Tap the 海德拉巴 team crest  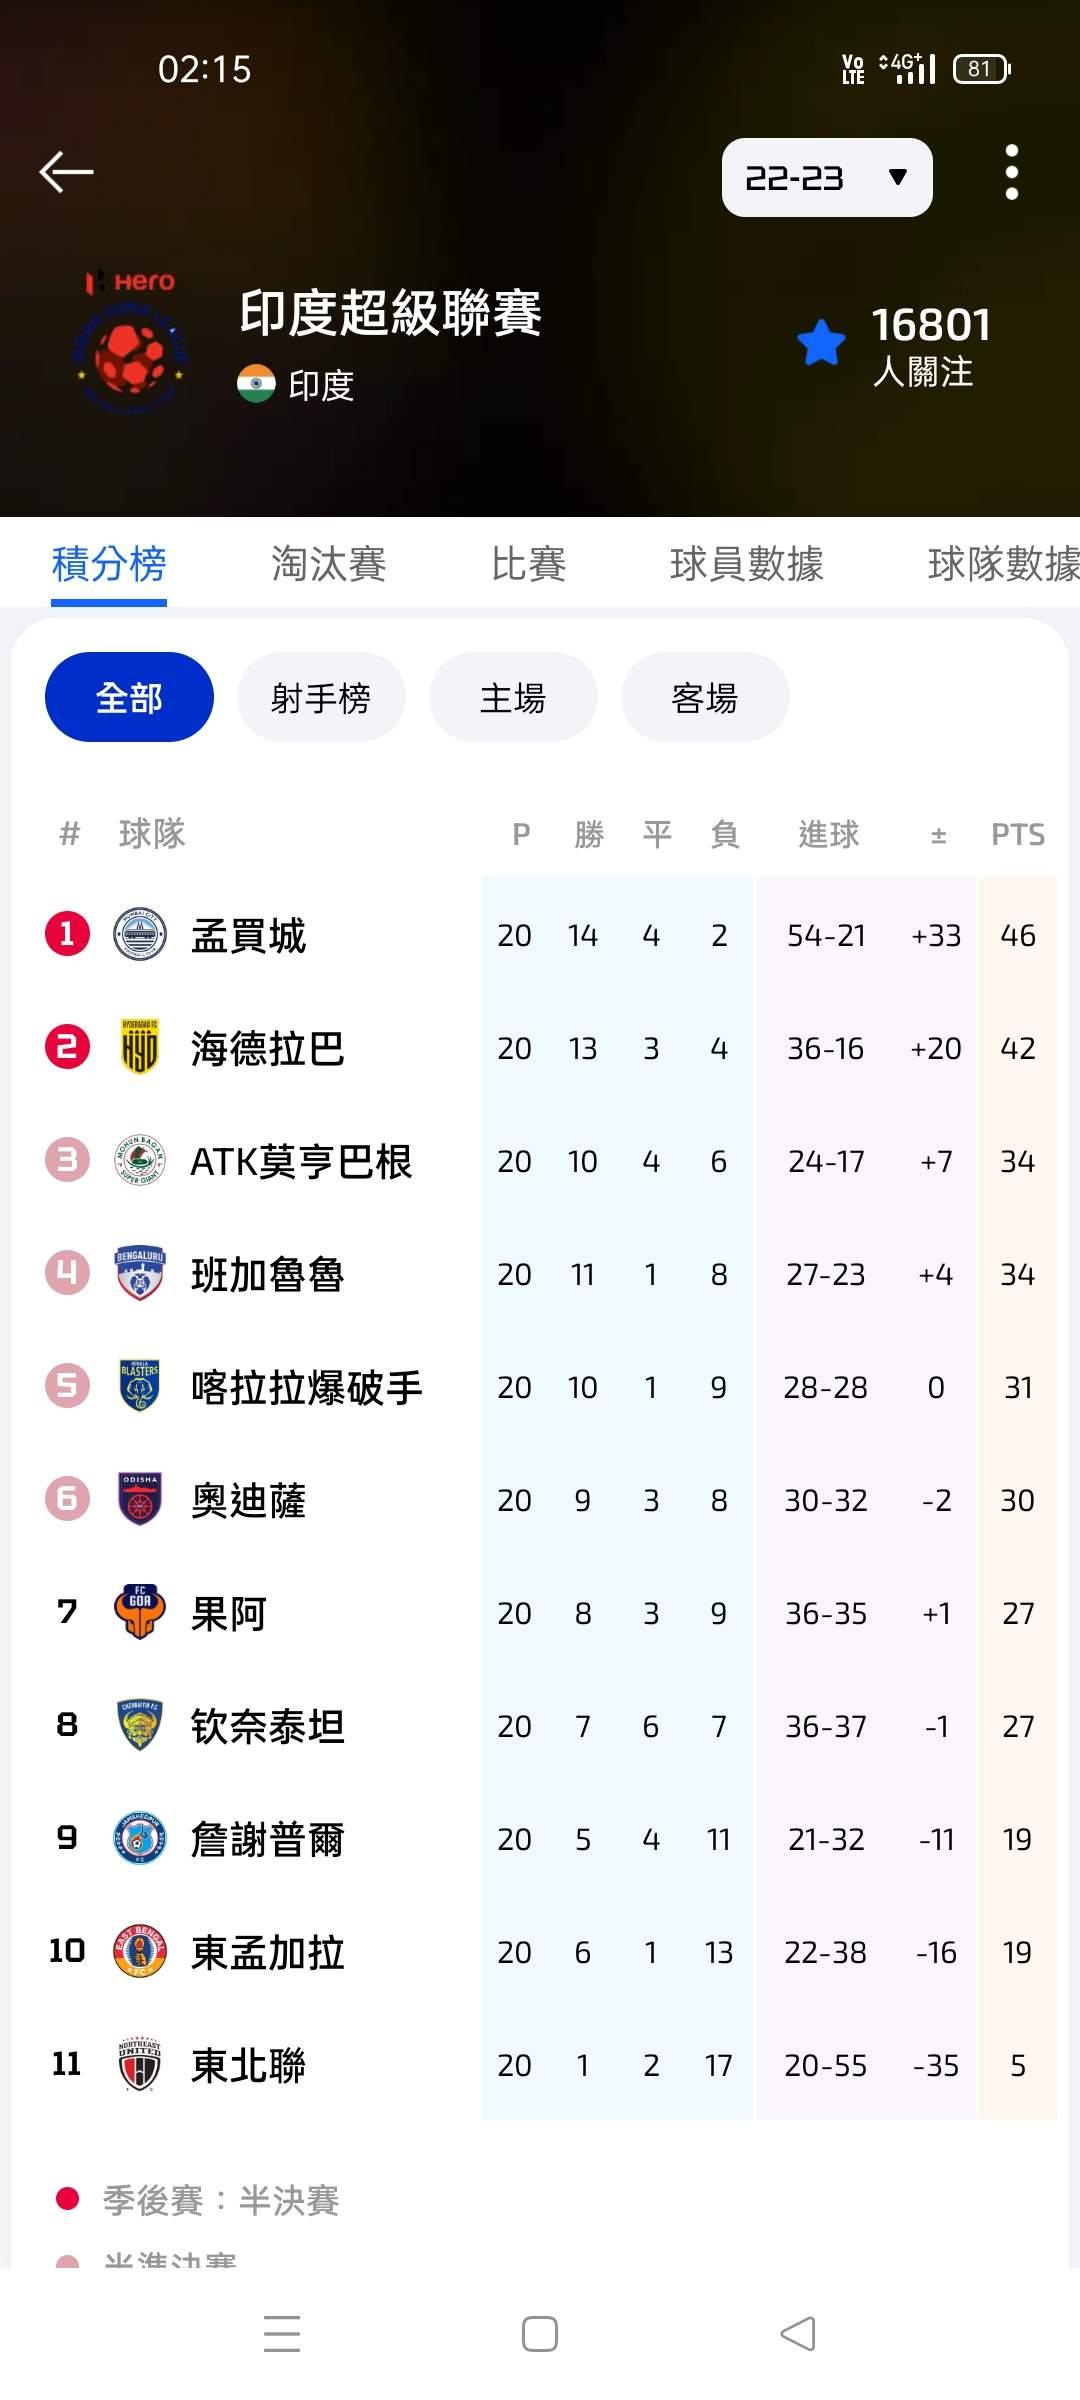pyautogui.click(x=140, y=1048)
